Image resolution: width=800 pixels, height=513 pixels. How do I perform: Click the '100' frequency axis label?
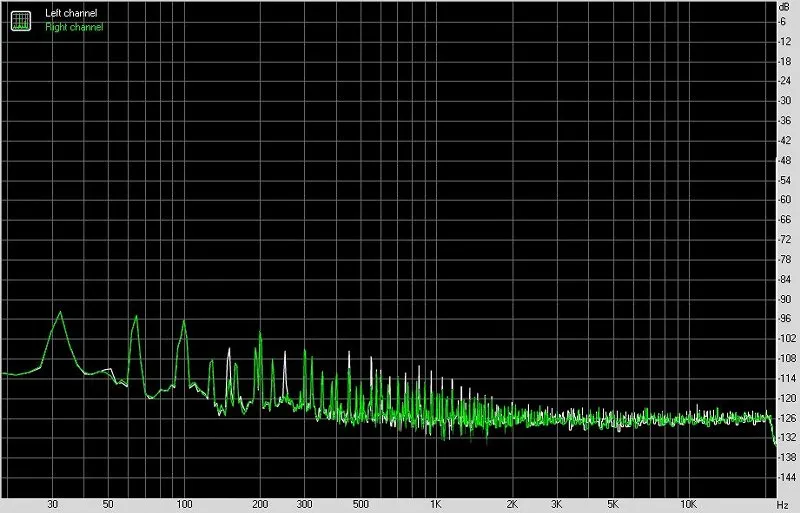click(x=185, y=504)
